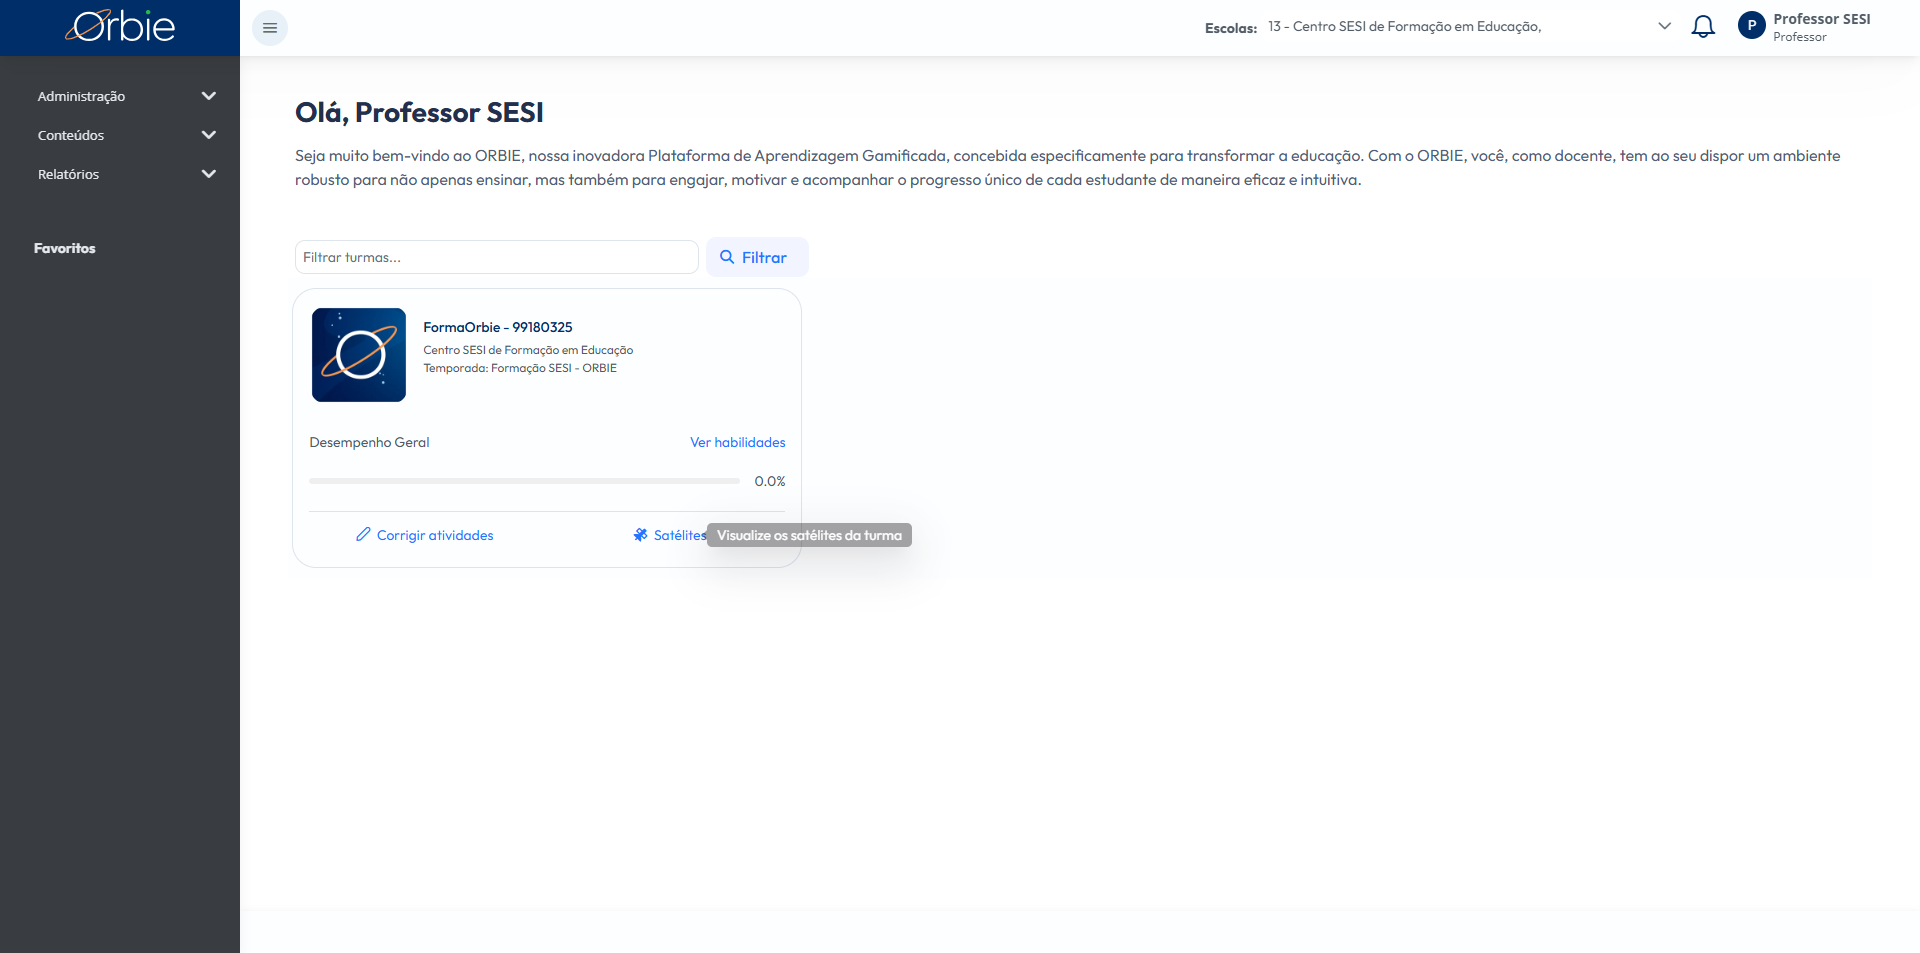Image resolution: width=1920 pixels, height=953 pixels.
Task: Open Ver habilidades link
Action: tap(738, 442)
